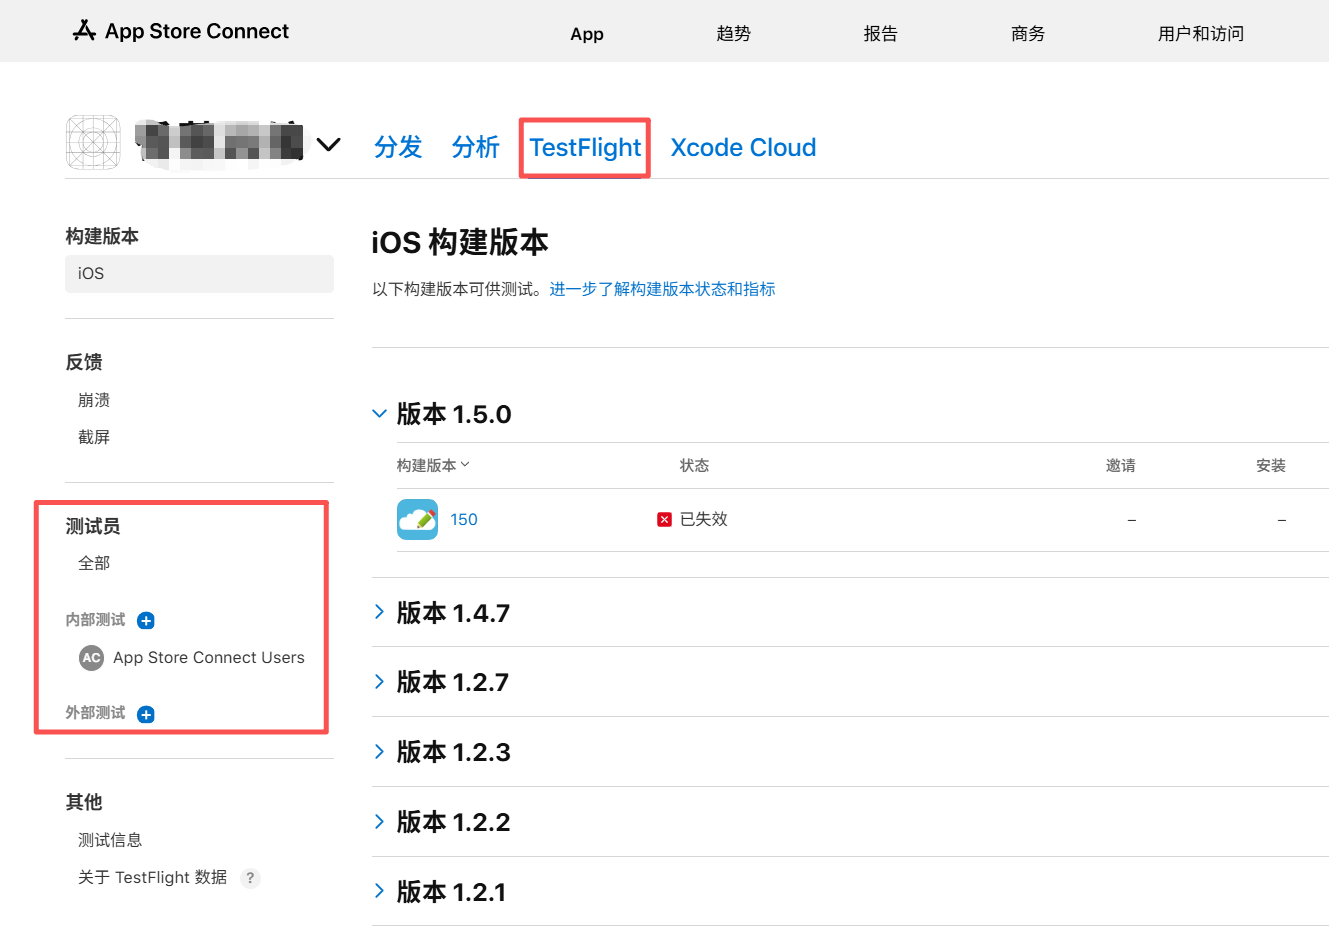Open 崩溃 feedback in sidebar

coord(94,400)
